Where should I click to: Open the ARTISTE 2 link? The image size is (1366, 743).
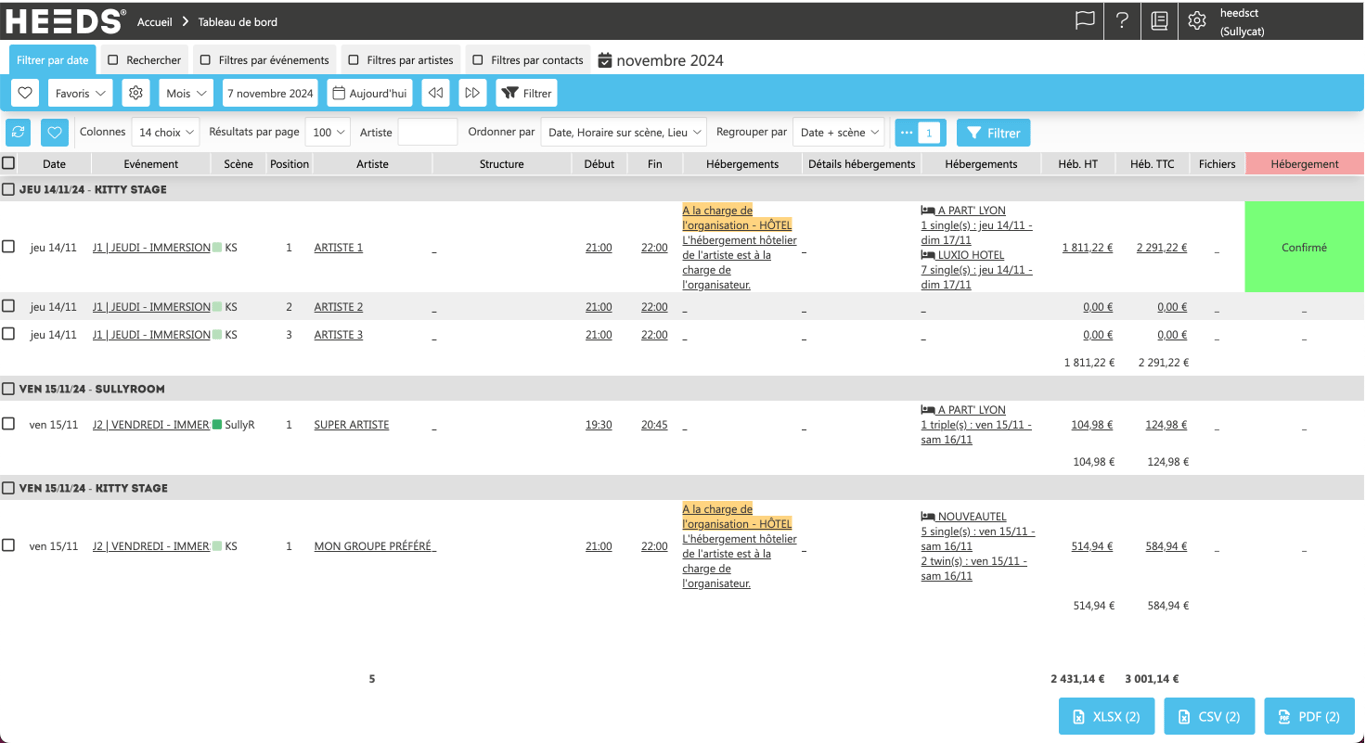(338, 307)
